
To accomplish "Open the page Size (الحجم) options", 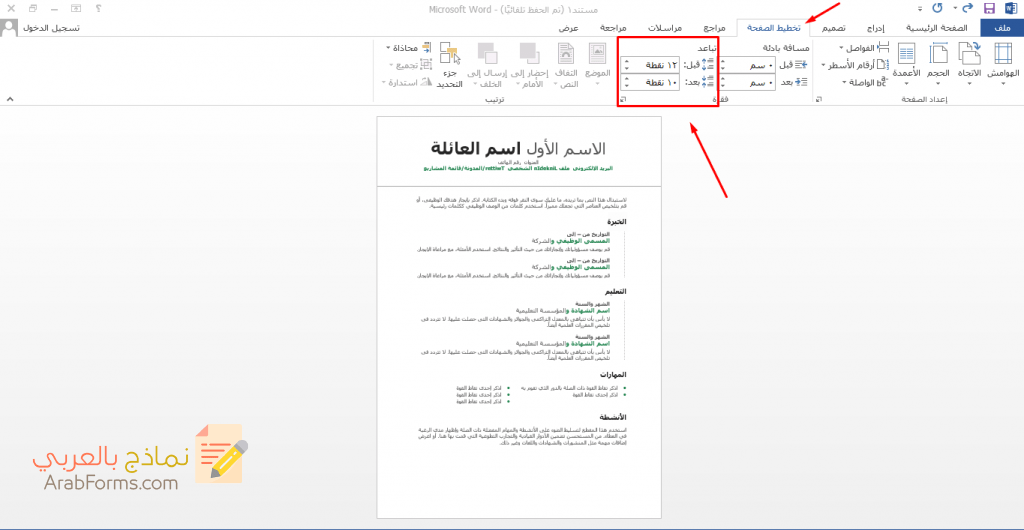I will [938, 62].
